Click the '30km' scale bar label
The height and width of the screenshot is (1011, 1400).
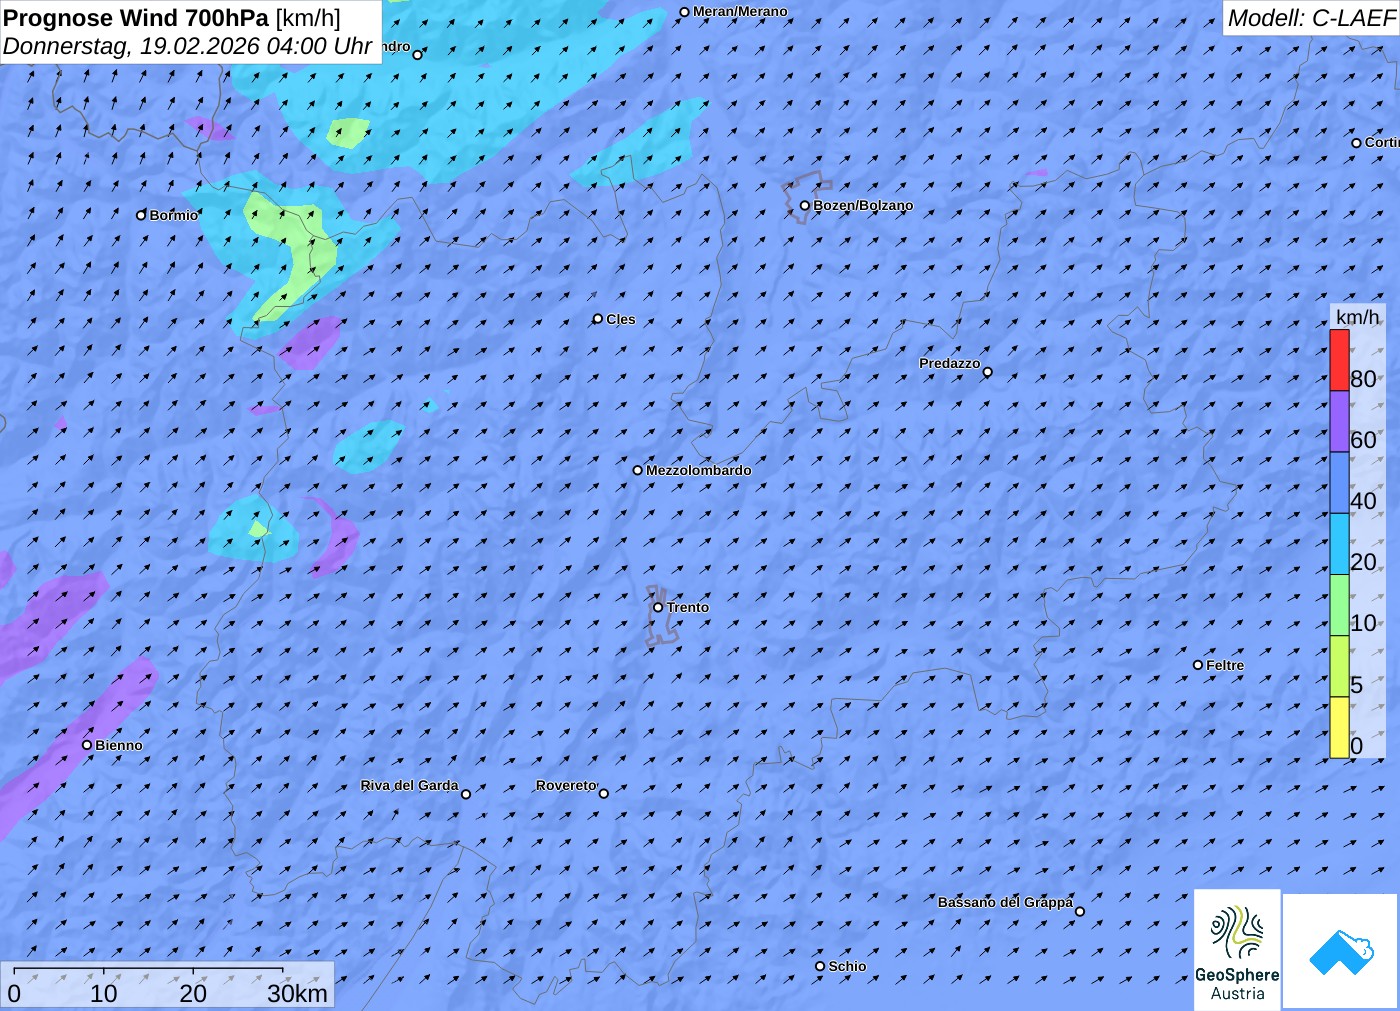tap(297, 993)
